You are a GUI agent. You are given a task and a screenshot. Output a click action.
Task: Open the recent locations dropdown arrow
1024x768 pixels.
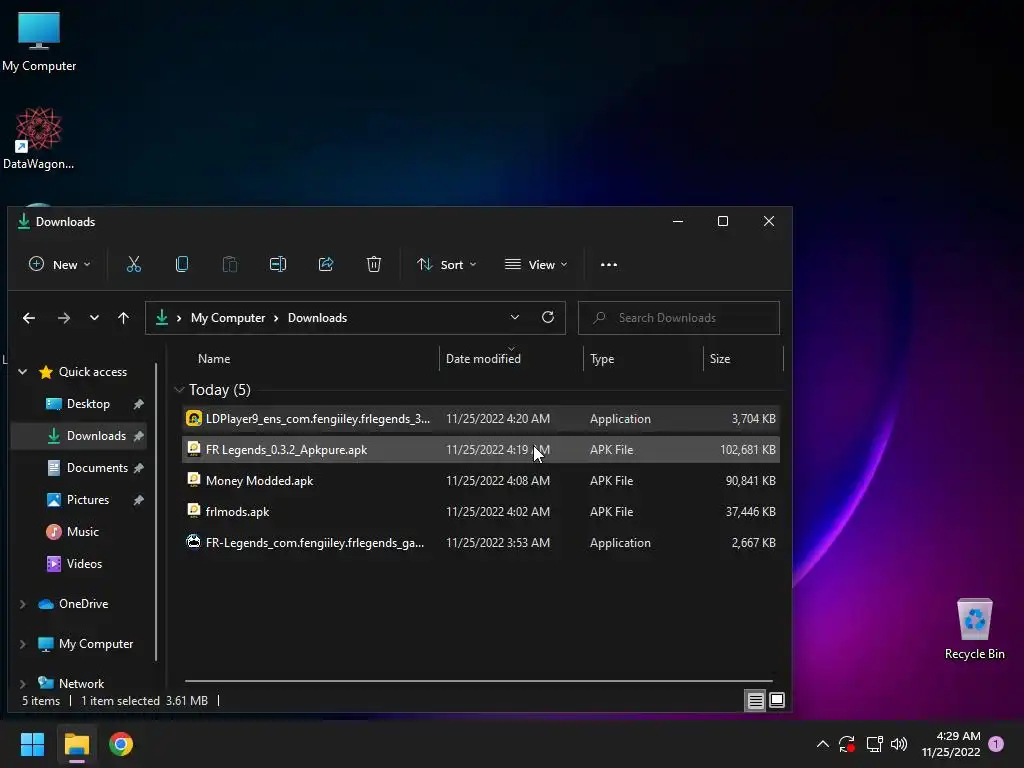point(94,318)
